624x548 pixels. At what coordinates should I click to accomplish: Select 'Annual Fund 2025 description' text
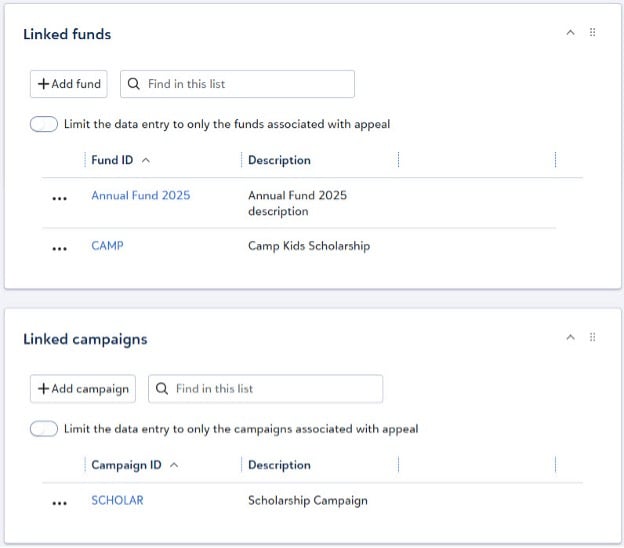(x=297, y=203)
